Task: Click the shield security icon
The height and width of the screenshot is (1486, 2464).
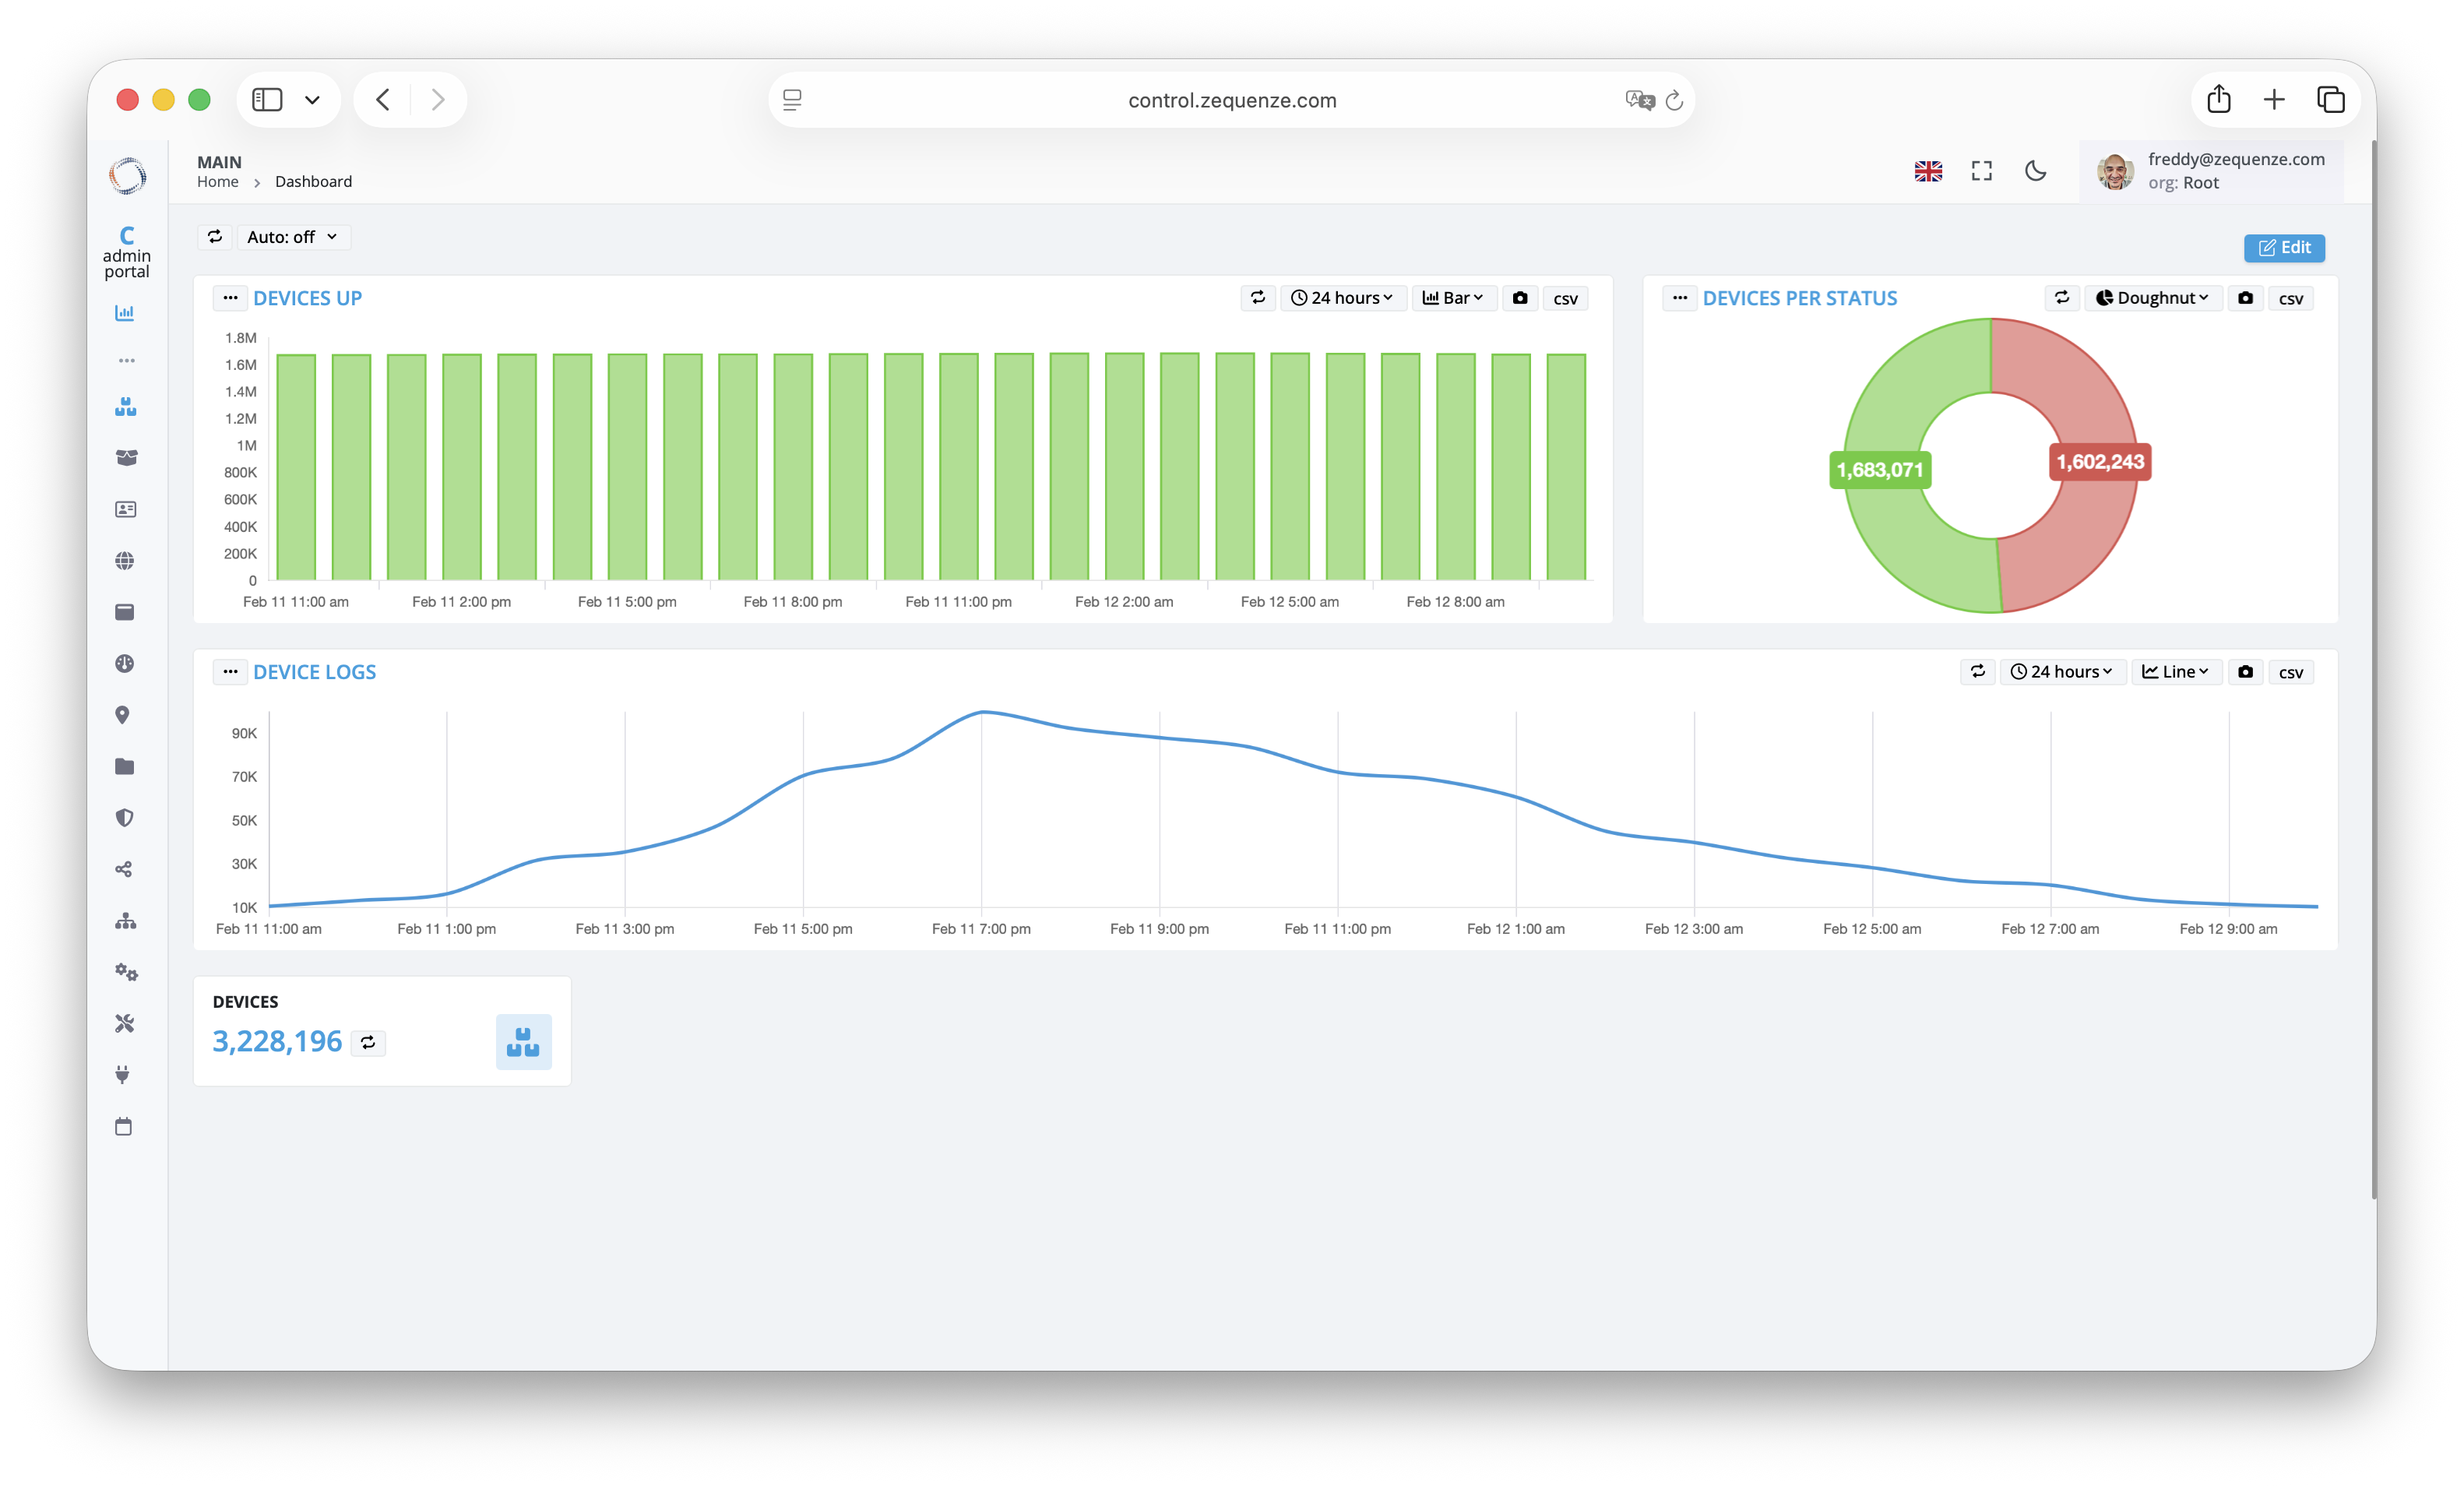Action: tap(125, 817)
